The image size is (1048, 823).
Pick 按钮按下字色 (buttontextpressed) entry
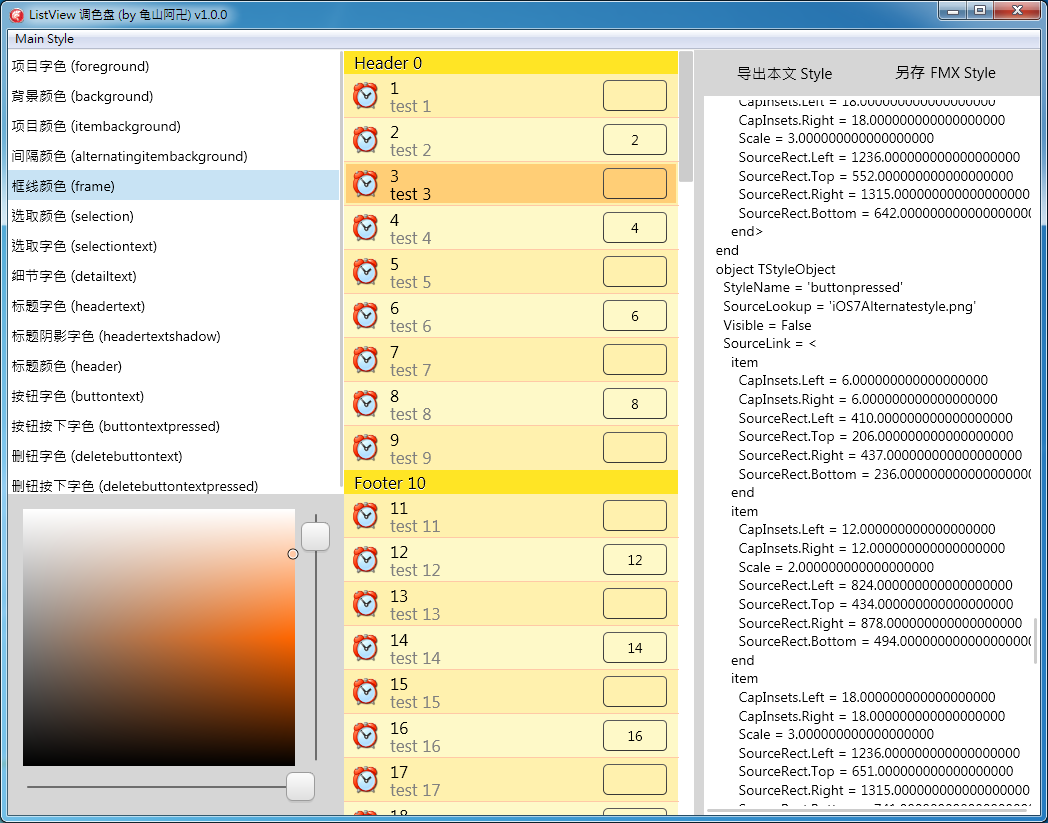coord(174,427)
